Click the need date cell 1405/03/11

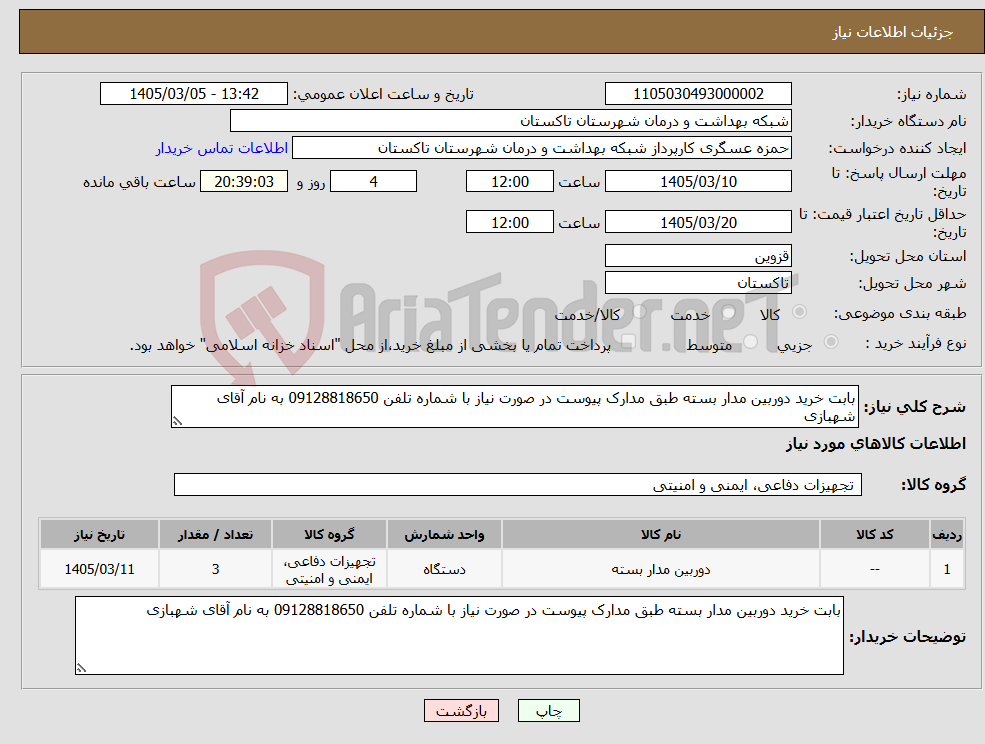pos(99,569)
